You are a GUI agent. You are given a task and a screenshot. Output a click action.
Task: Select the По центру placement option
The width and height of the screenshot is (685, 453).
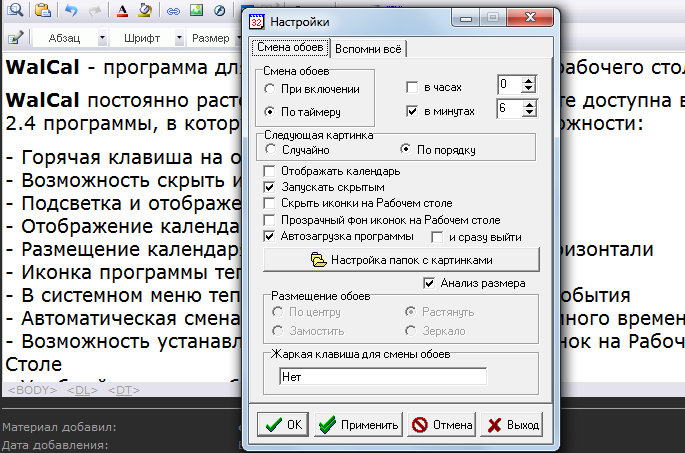(x=277, y=312)
